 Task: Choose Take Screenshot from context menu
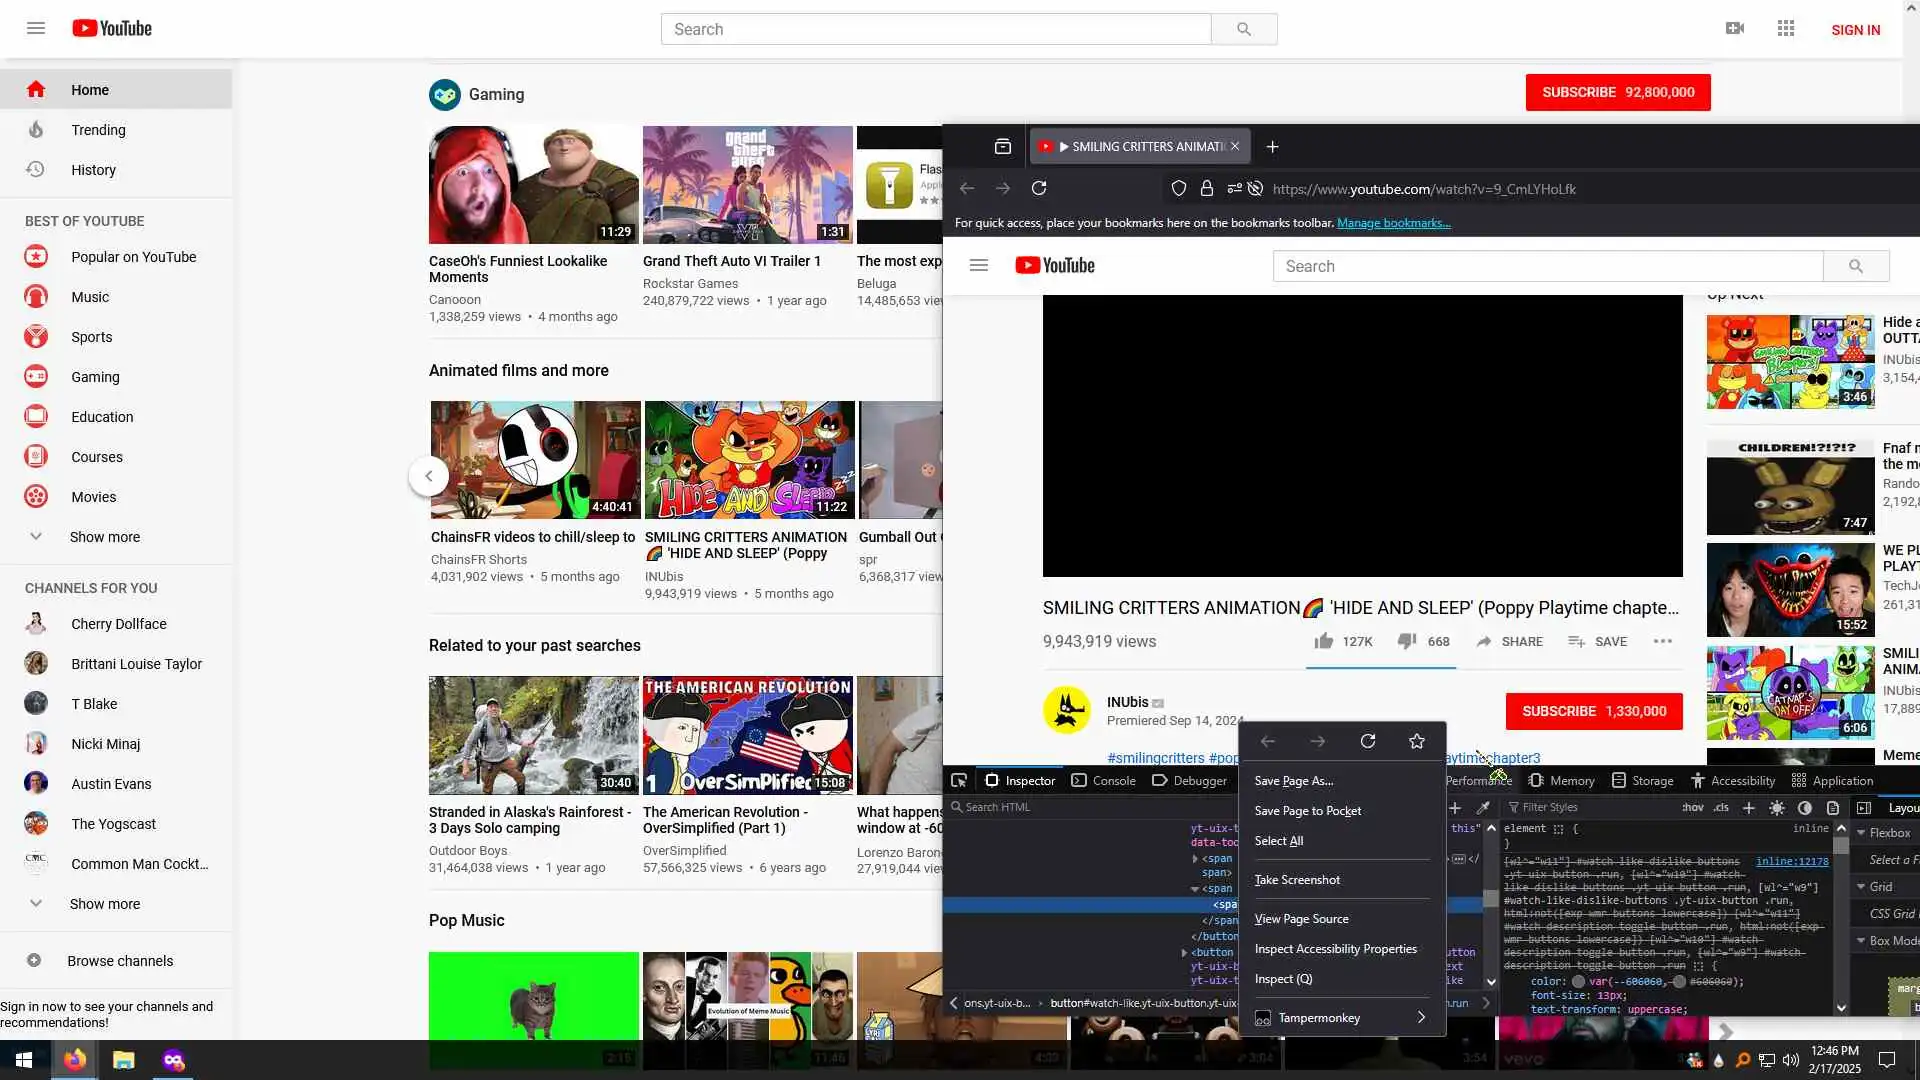(1297, 880)
